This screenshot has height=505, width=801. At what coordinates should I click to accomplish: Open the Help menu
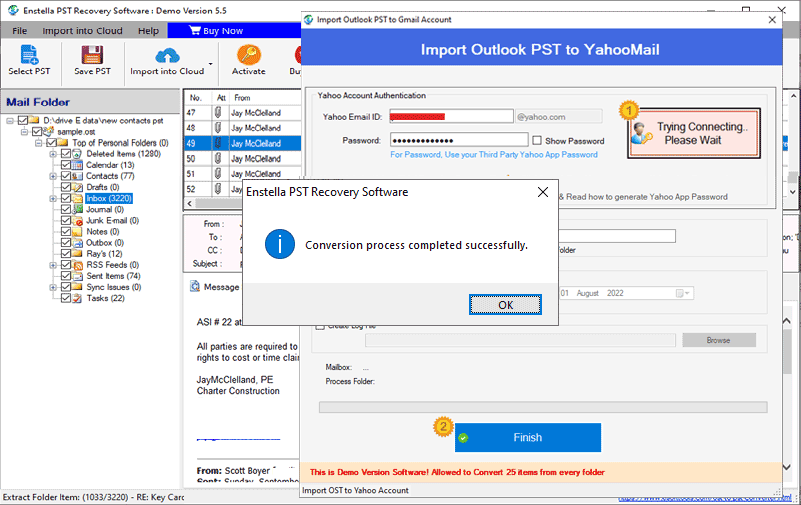148,31
